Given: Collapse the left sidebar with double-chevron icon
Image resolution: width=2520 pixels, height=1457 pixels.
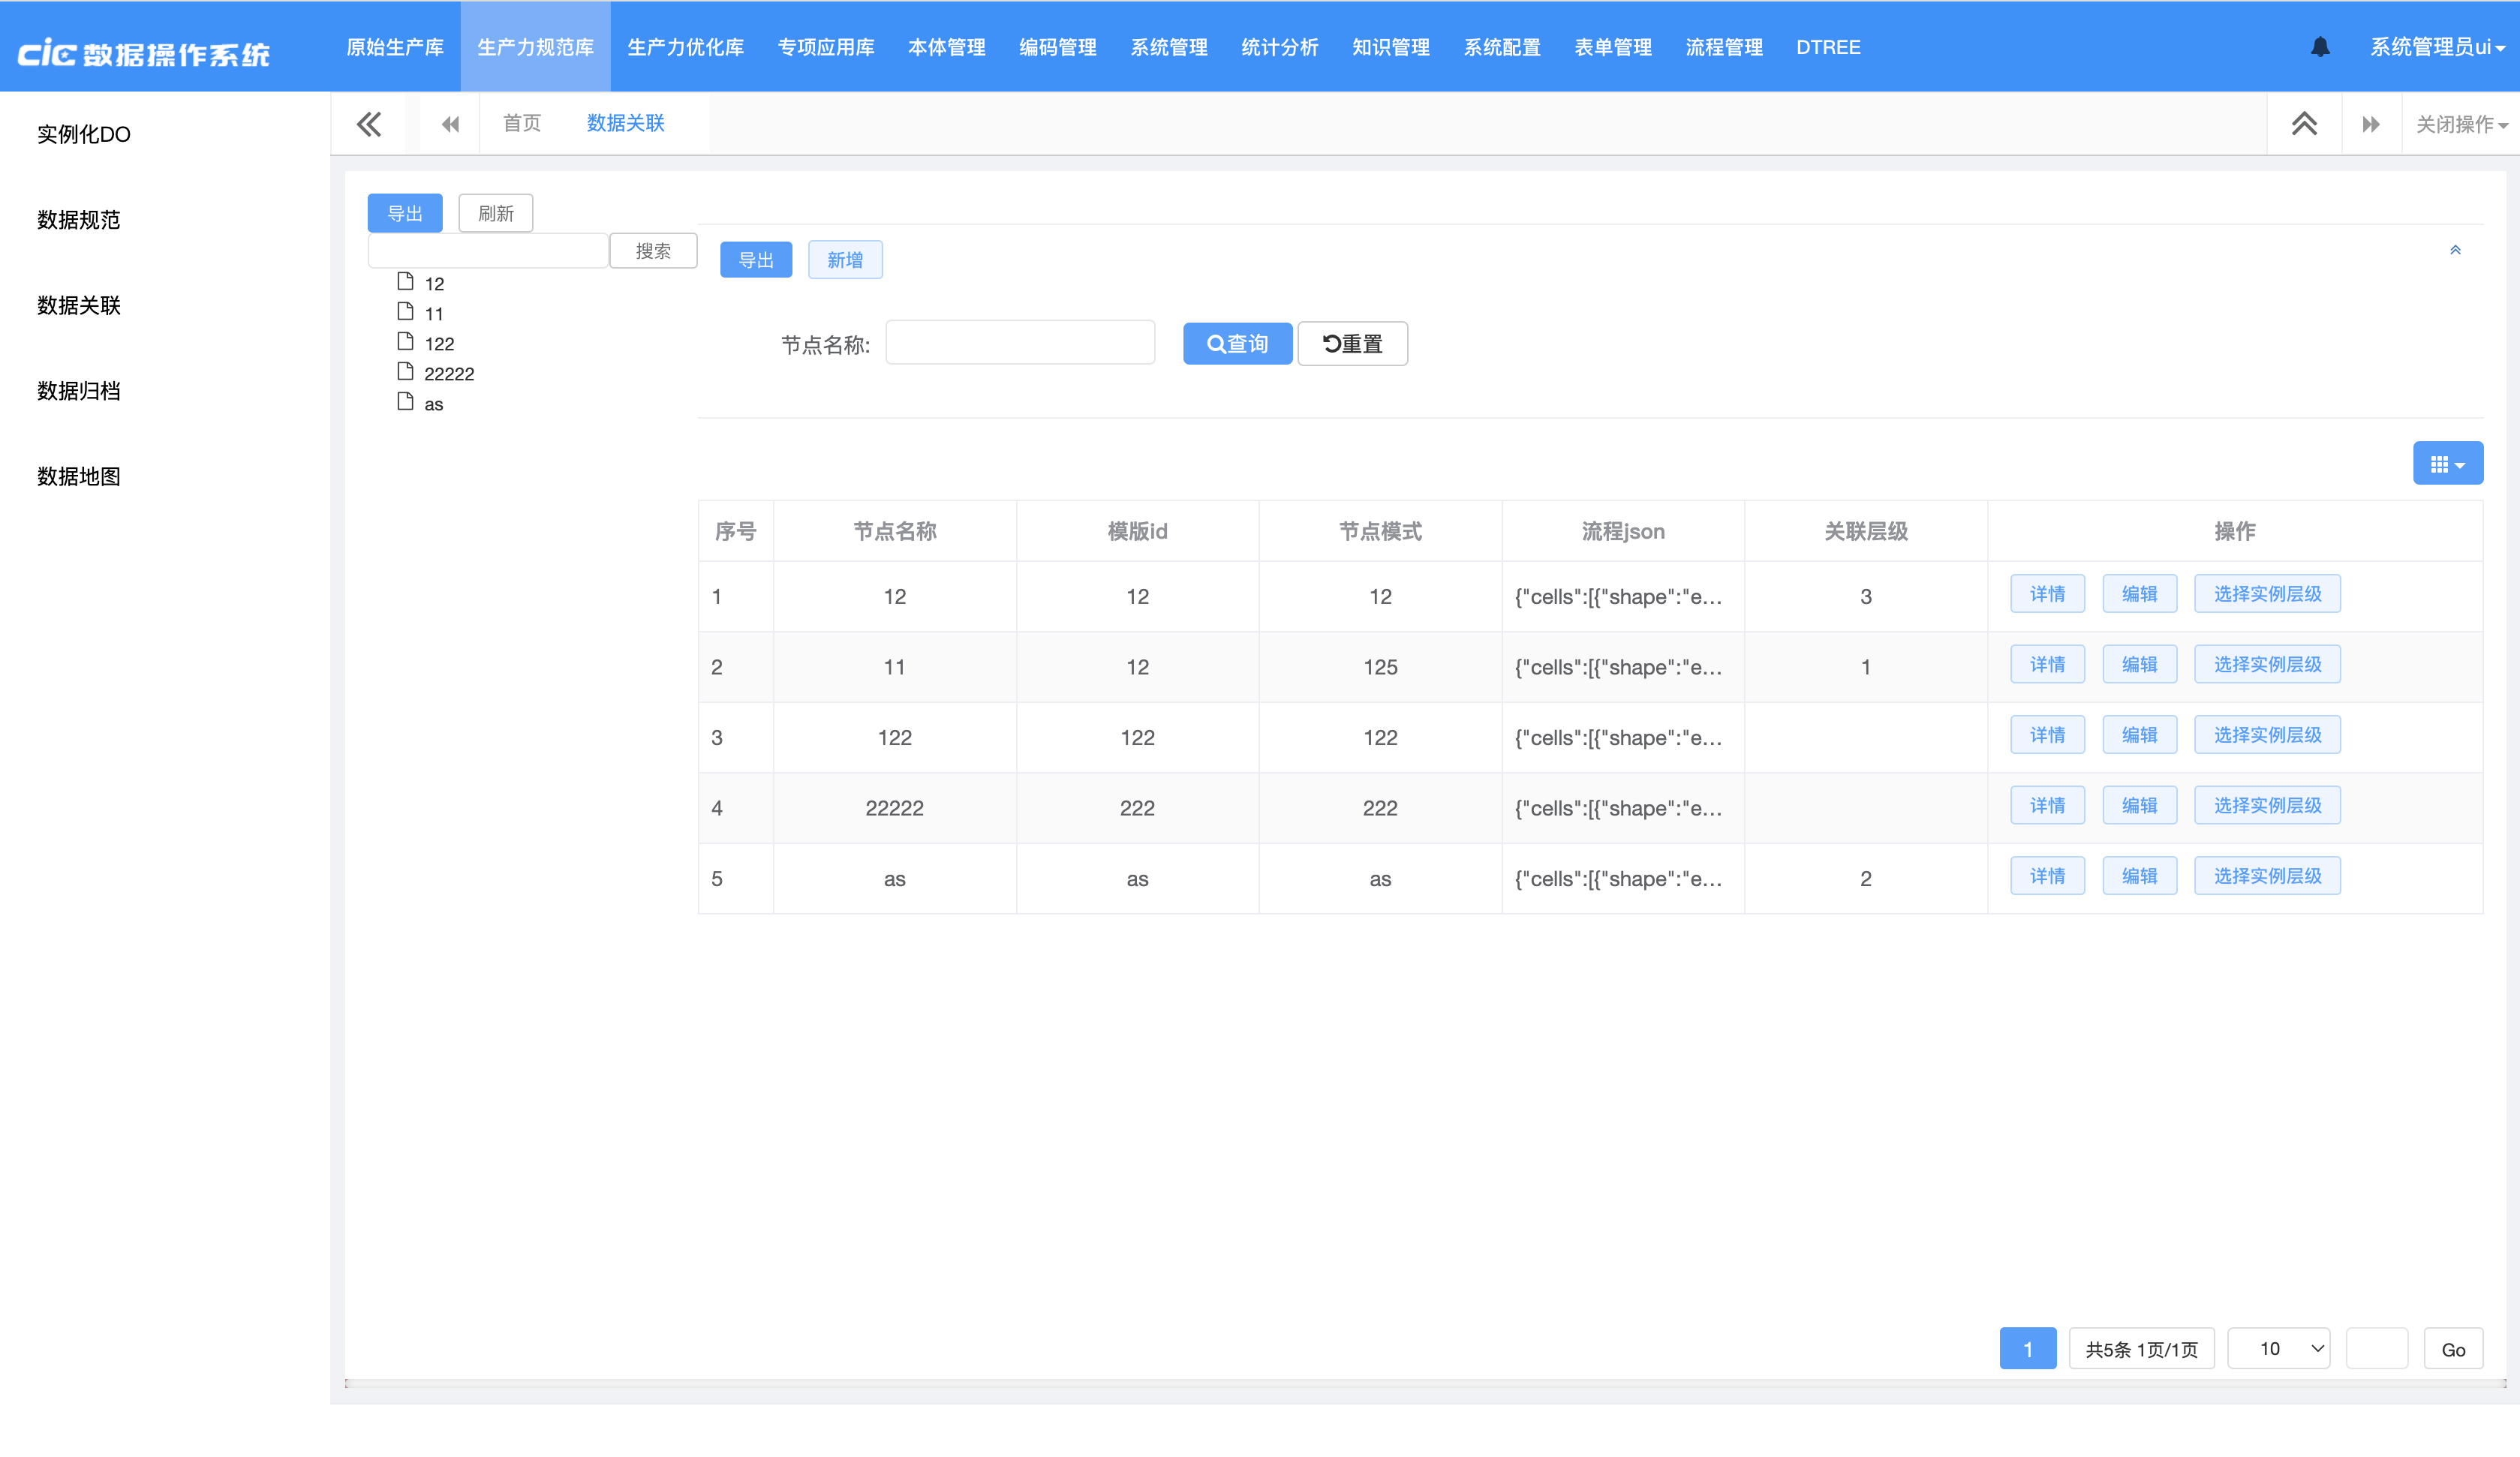Looking at the screenshot, I should point(369,124).
